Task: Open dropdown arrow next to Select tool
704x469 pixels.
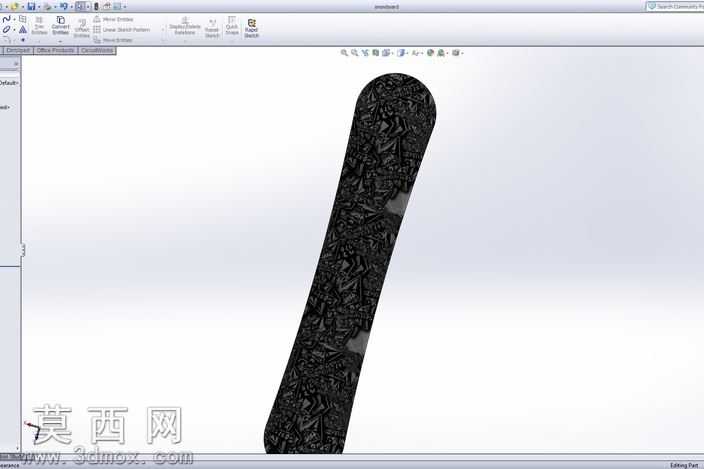Action: pos(88,7)
